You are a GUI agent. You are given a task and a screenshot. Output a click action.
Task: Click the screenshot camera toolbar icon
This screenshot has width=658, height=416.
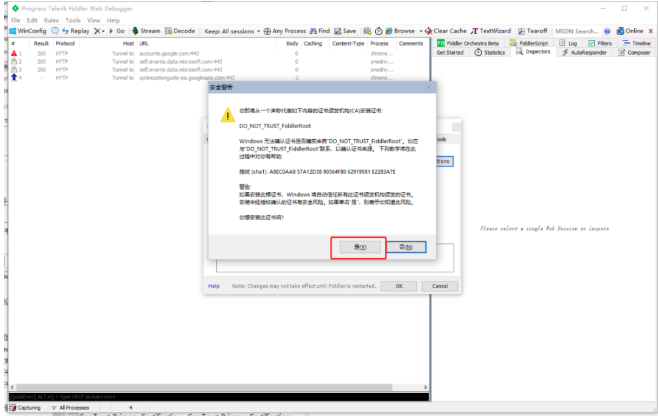coord(367,31)
